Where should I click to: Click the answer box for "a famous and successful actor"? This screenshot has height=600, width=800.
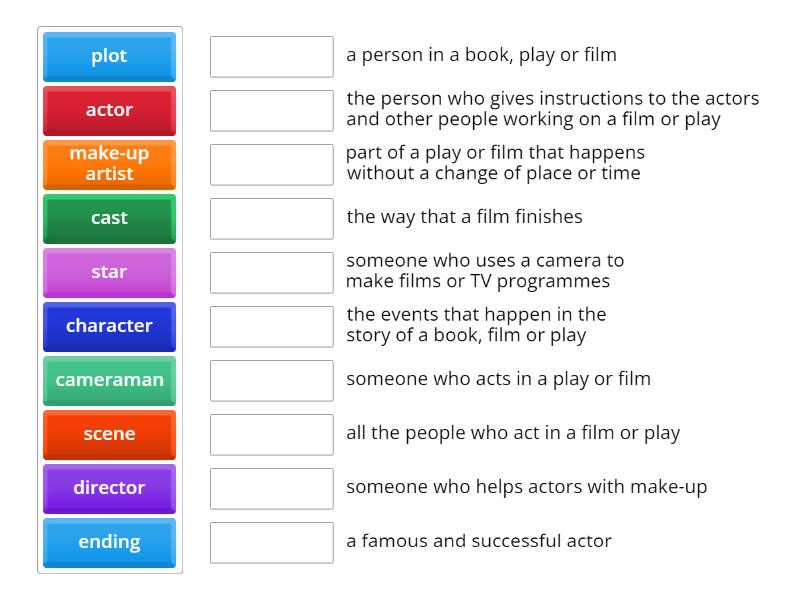(271, 542)
